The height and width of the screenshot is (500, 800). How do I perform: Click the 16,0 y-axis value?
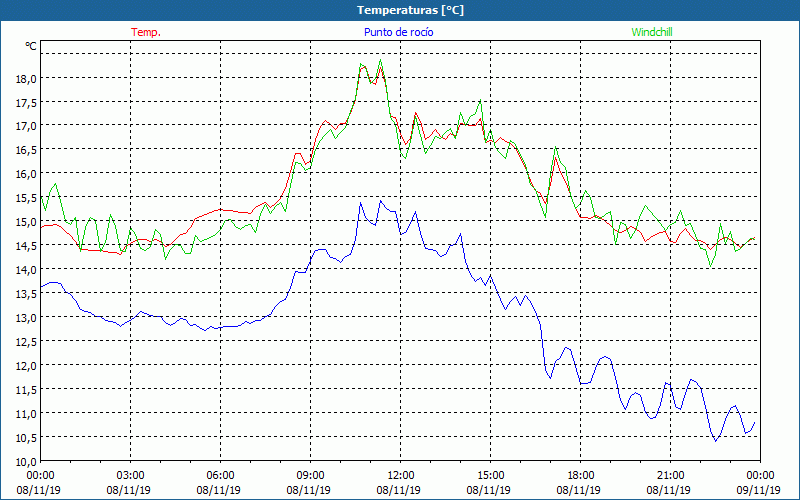(27, 174)
